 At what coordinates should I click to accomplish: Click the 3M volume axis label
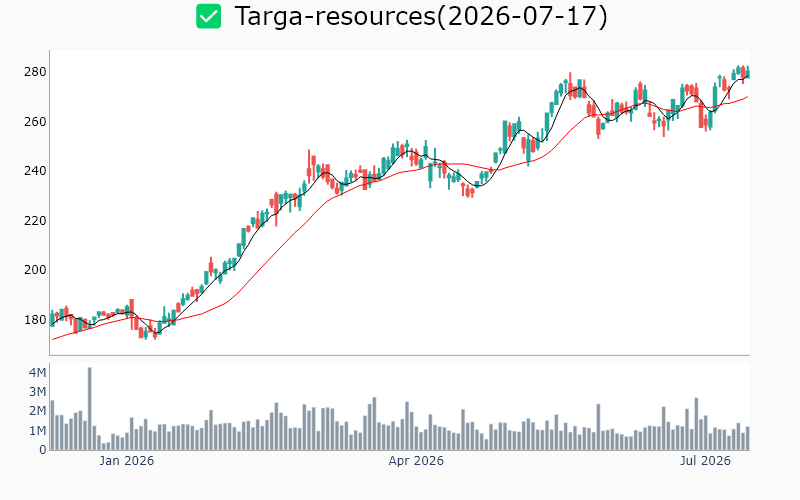point(37,392)
